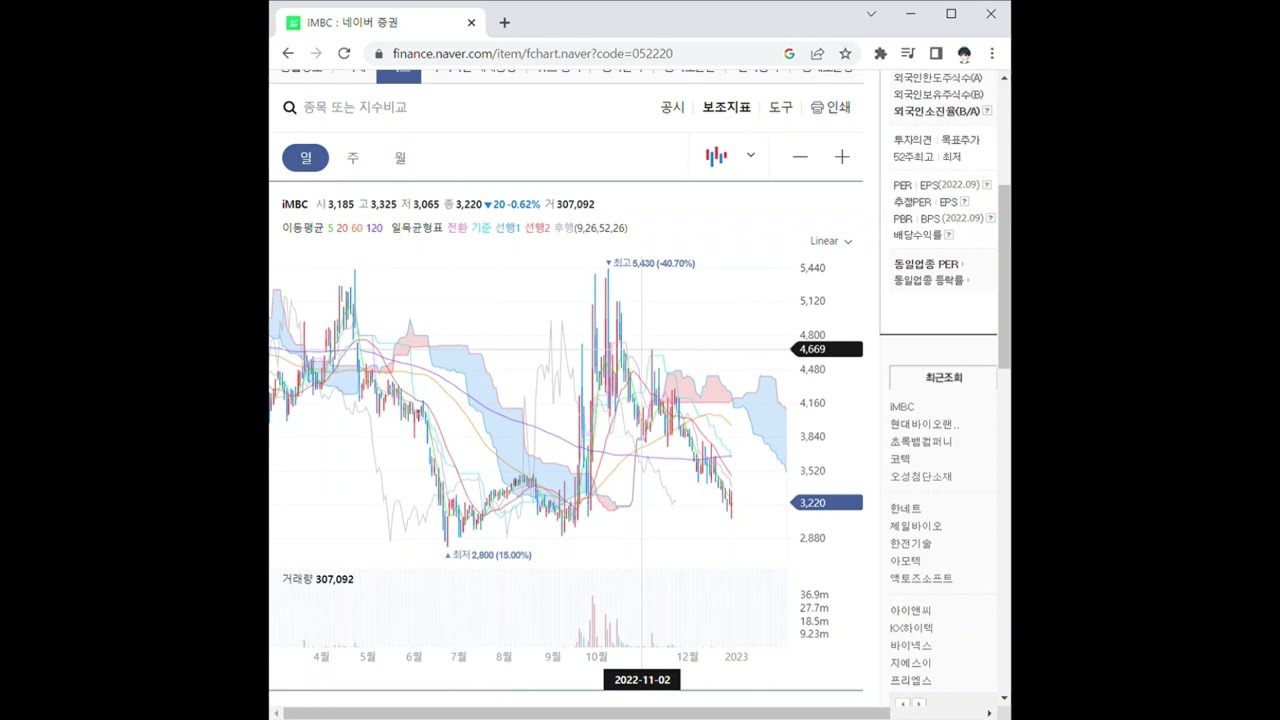Open the 보조지표 indicators menu

[x=726, y=107]
